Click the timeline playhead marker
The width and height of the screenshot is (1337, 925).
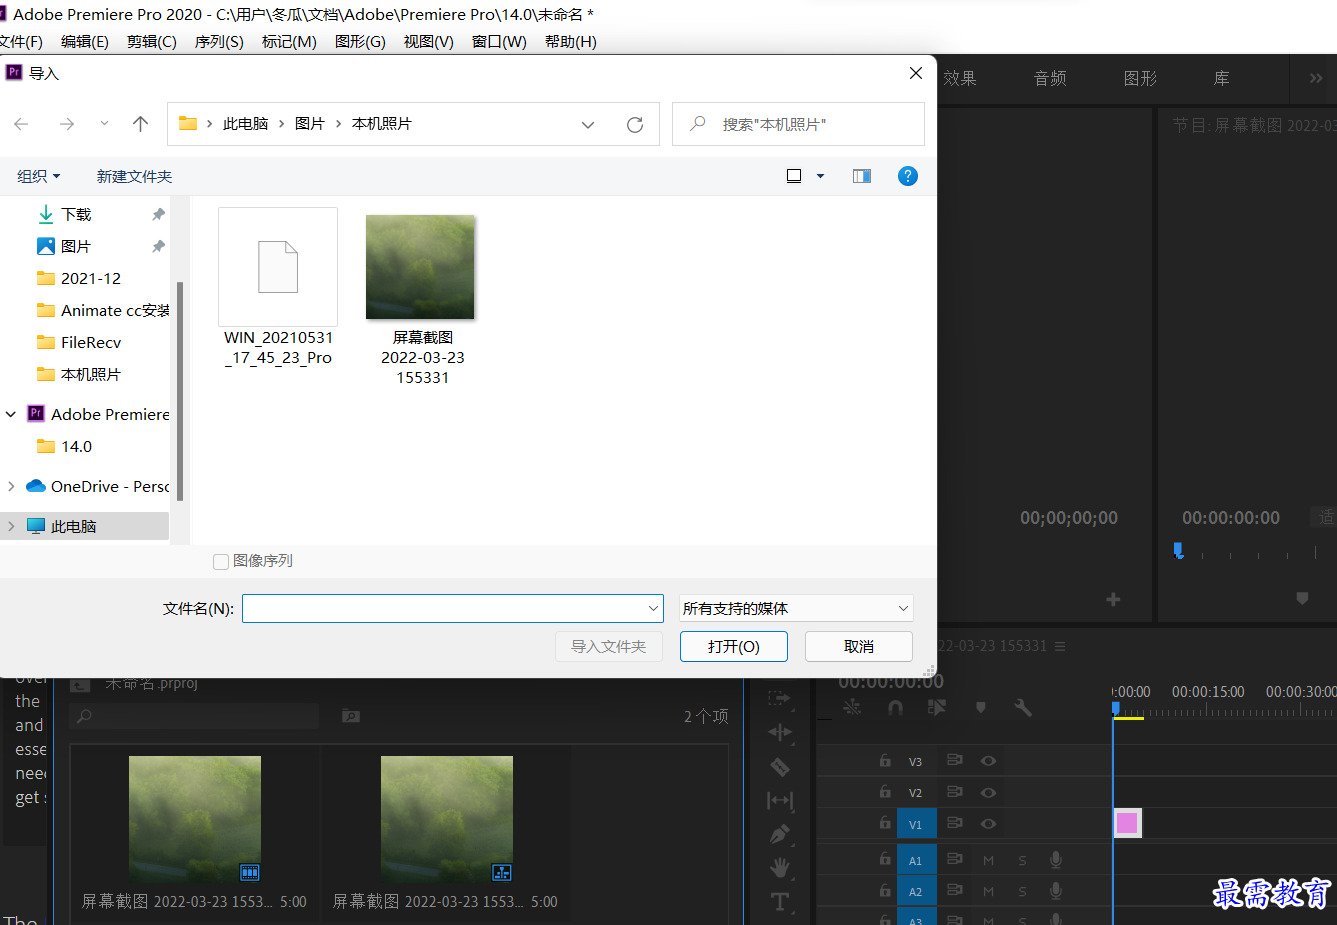[1116, 708]
